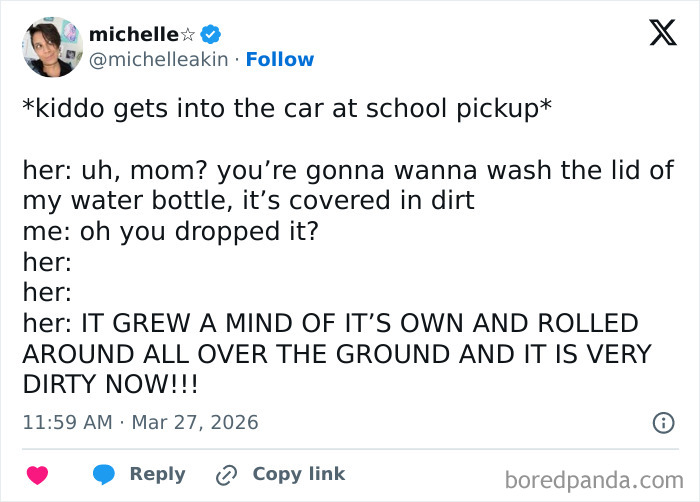
Task: Open the 11:59 AM time link
Action: coord(67,423)
